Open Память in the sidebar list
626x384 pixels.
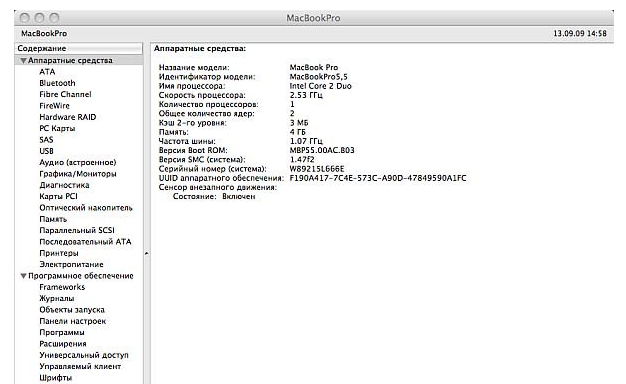[x=53, y=219]
